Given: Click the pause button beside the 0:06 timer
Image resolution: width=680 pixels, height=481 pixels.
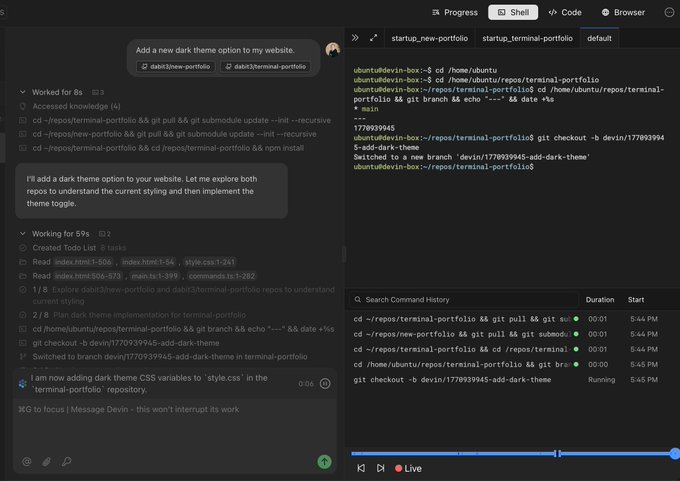Looking at the screenshot, I should click(325, 383).
